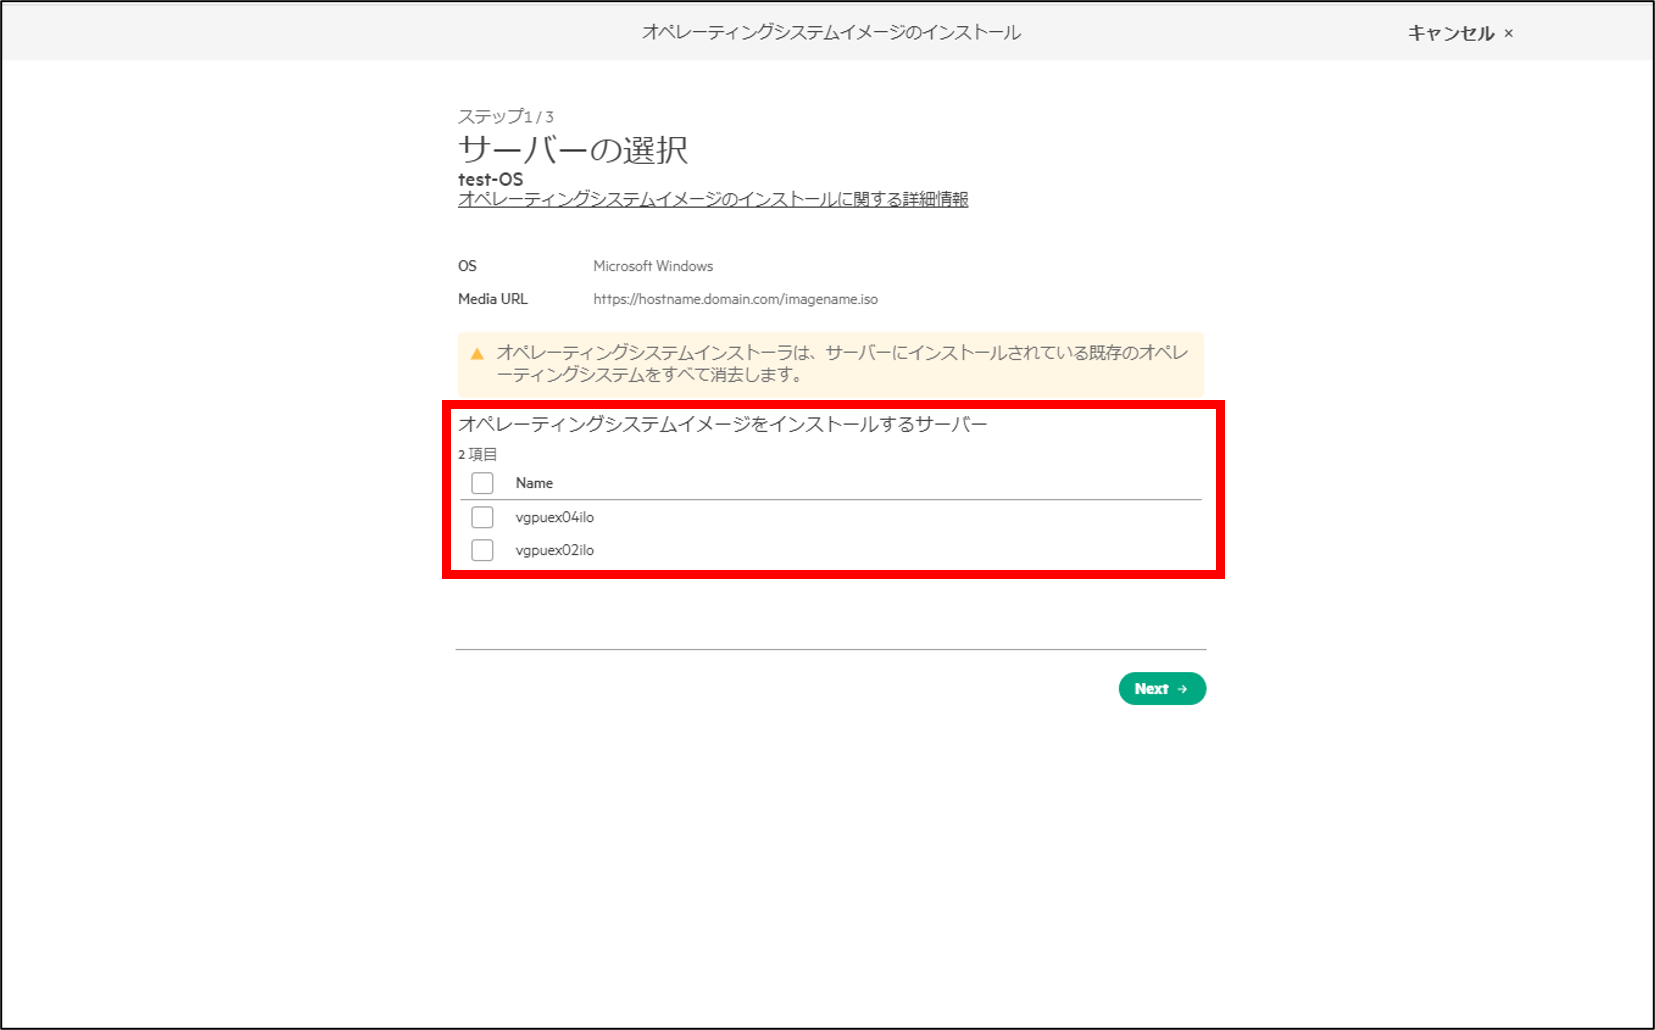Click the dialog title オペレーティングシステムイメージのインストール
Viewport: 1655px width, 1030px height.
pyautogui.click(x=831, y=32)
